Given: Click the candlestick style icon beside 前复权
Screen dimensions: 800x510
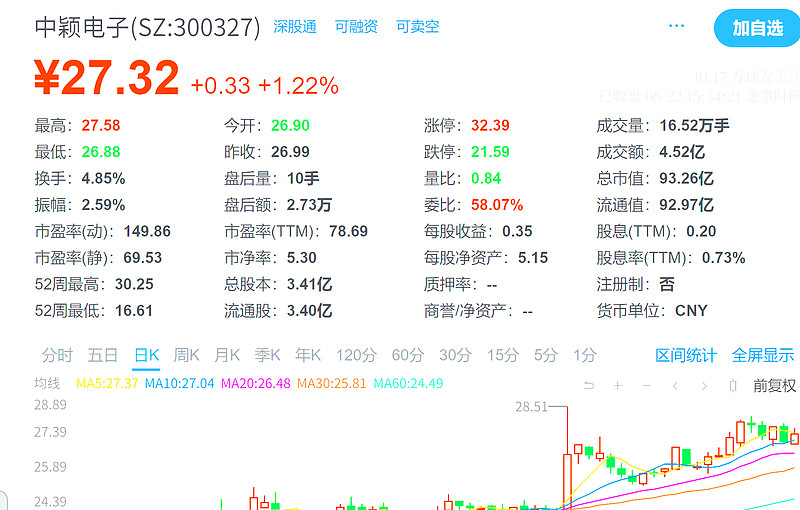Looking at the screenshot, I should 733,386.
